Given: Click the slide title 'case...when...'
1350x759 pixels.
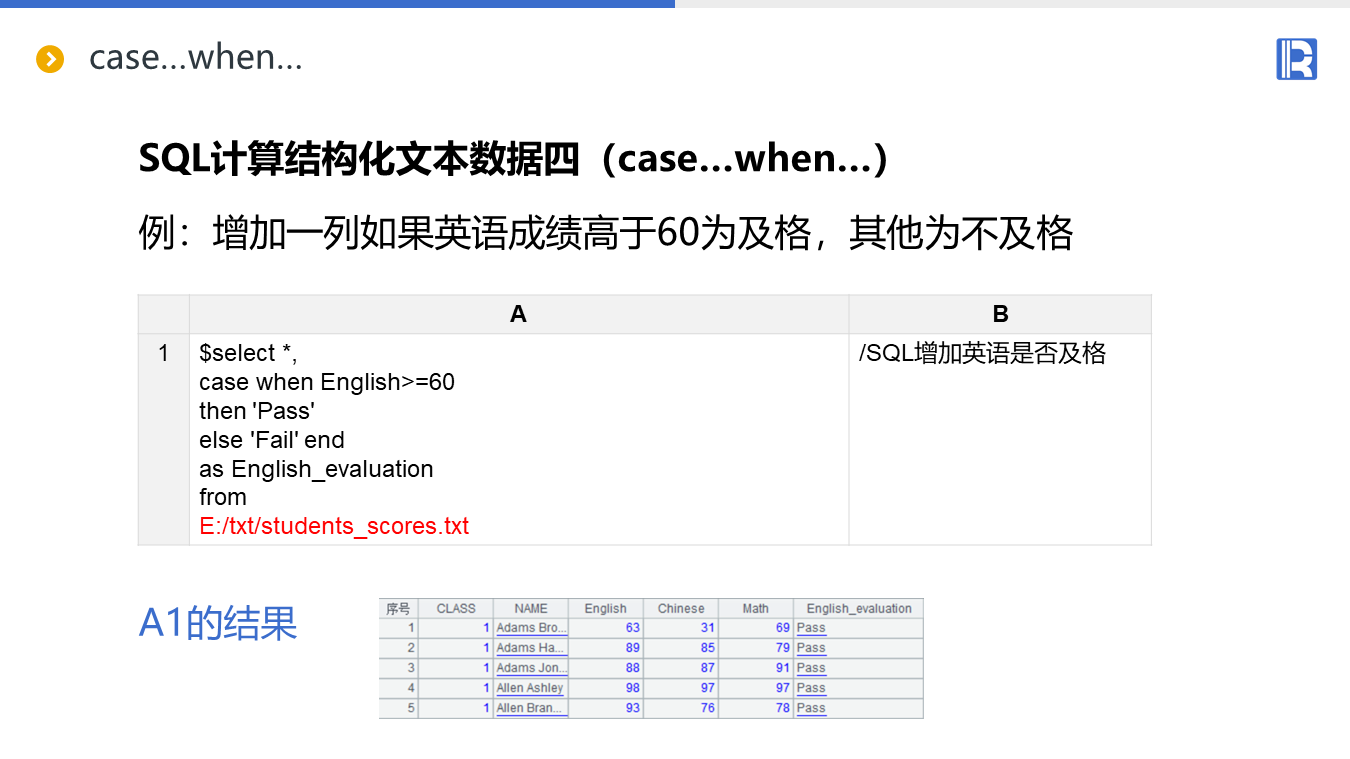Looking at the screenshot, I should click(x=196, y=57).
